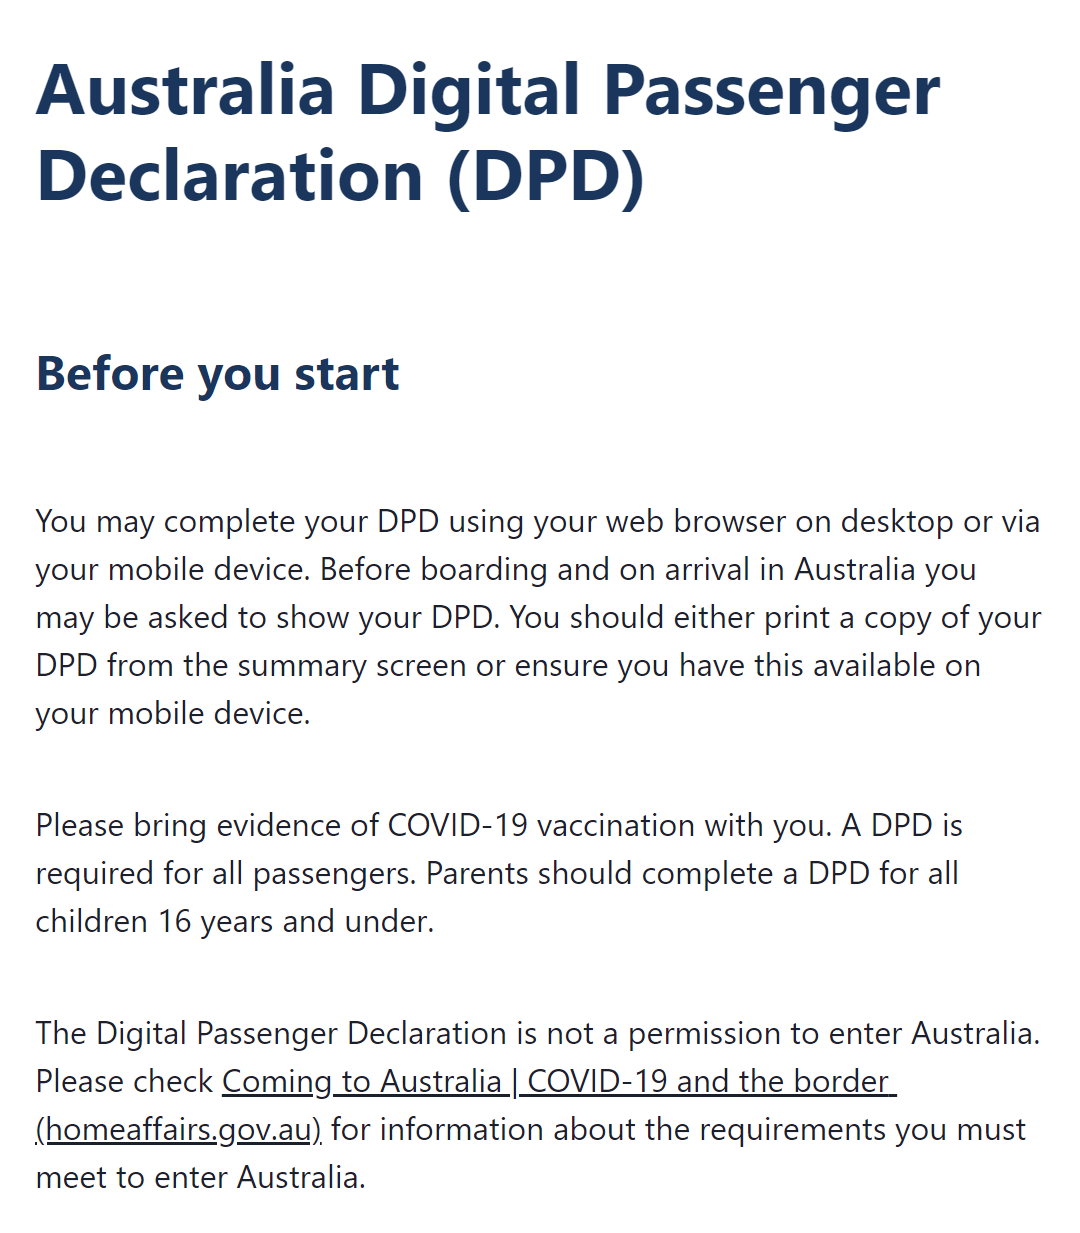The image size is (1080, 1233).
Task: Click the title line 'Australia Digital Passenger'
Action: 488,90
